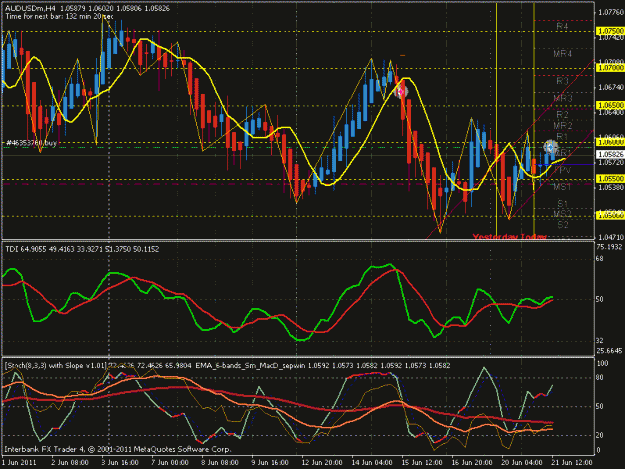
Task: Click the '14 Jun 04:00' time axis label
Action: [x=372, y=463]
